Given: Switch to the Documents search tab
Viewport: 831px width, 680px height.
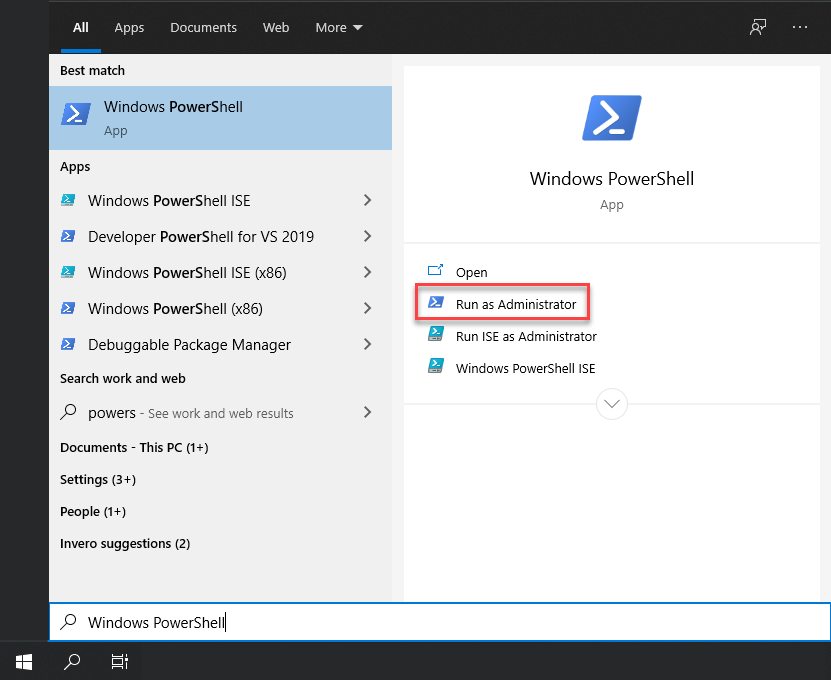Looking at the screenshot, I should click(x=203, y=27).
